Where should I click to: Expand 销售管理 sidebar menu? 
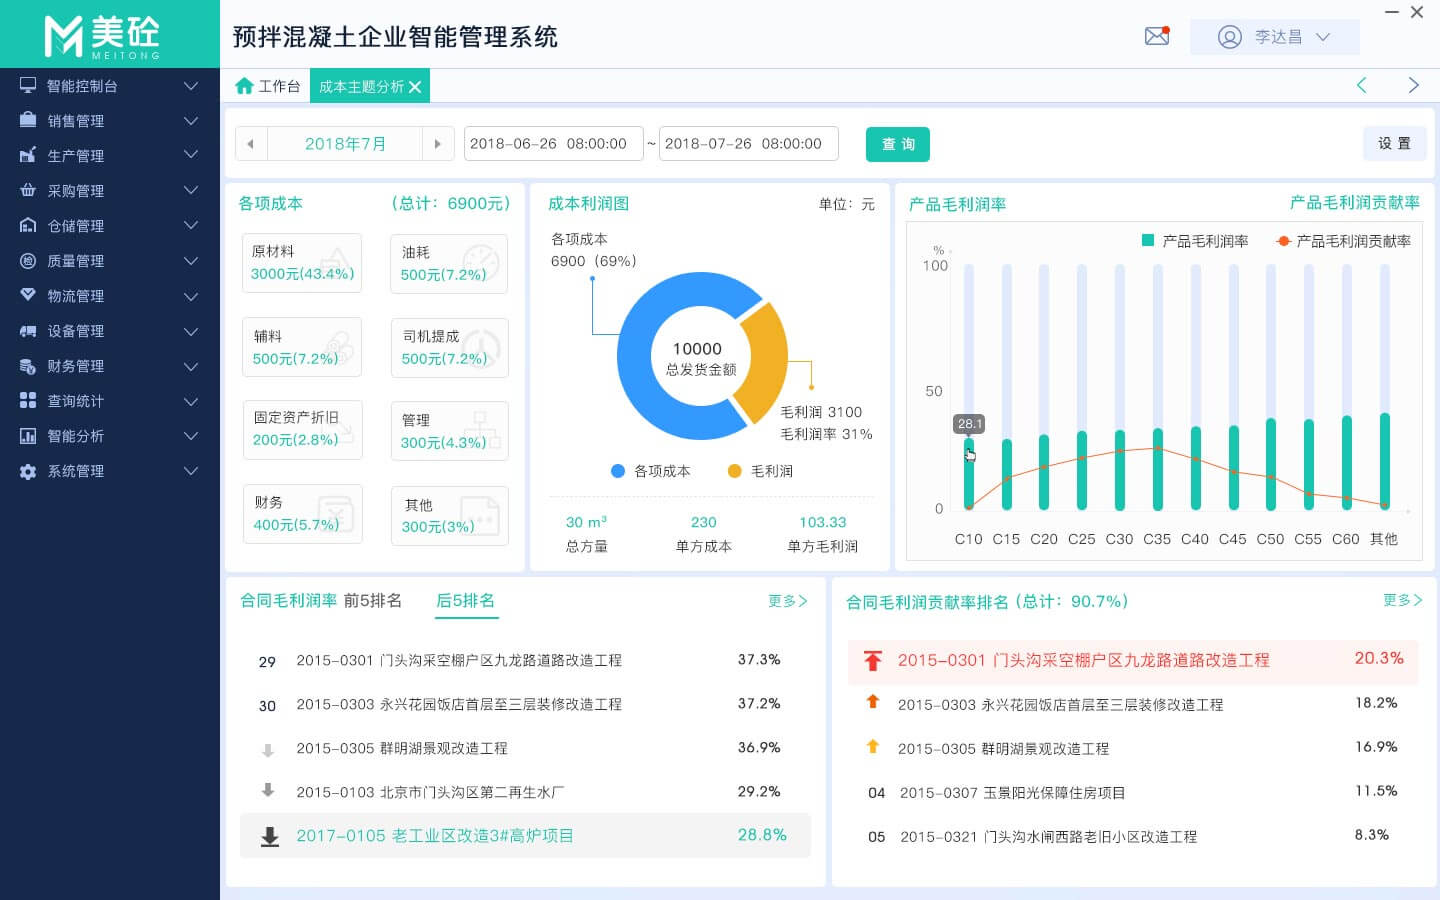pos(110,121)
